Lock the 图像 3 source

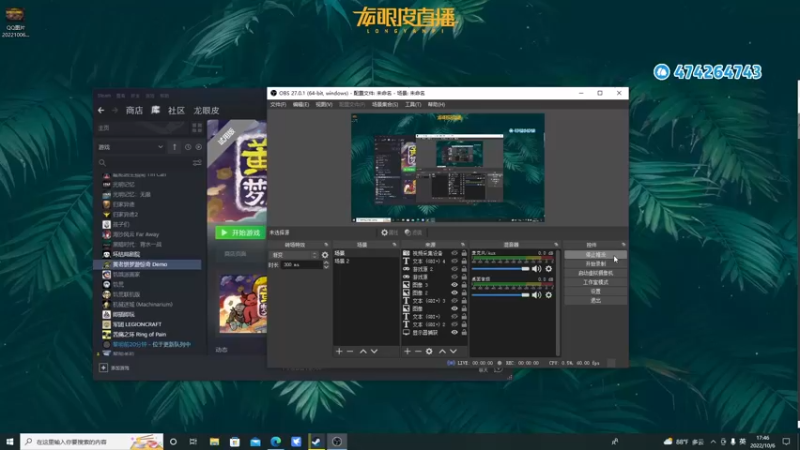click(464, 285)
